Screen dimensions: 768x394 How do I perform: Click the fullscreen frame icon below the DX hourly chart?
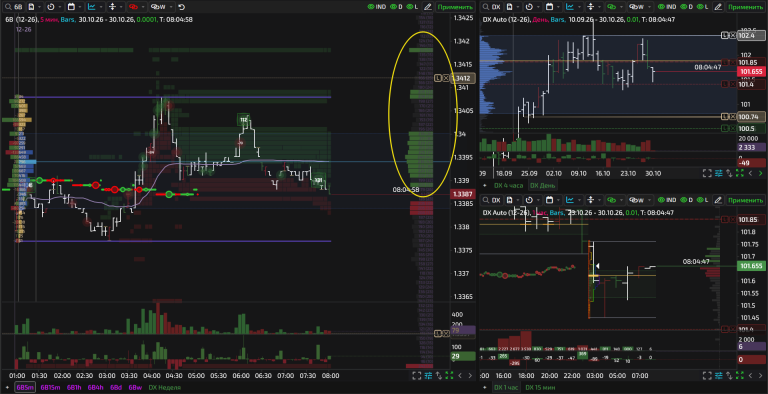(707, 376)
